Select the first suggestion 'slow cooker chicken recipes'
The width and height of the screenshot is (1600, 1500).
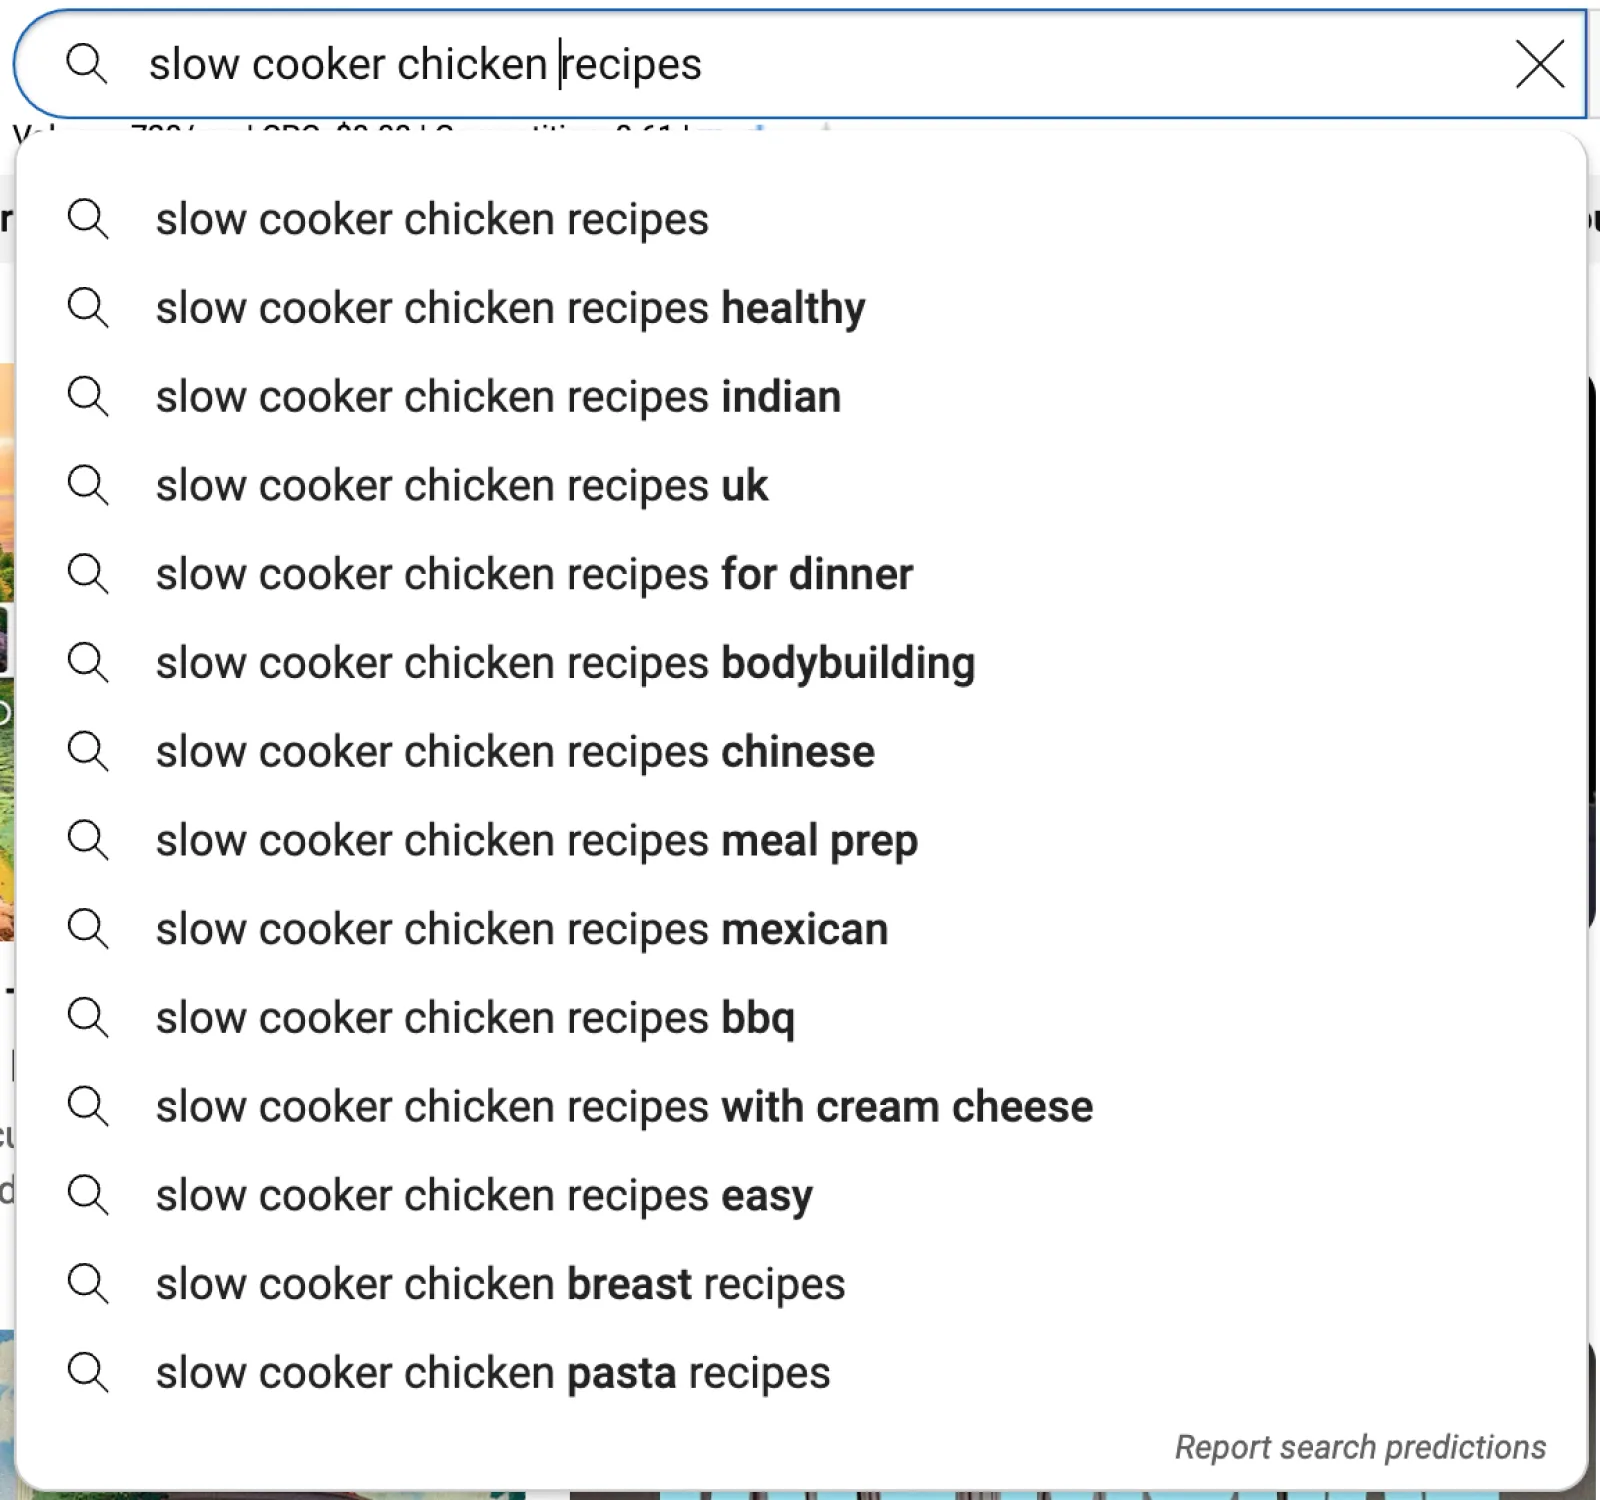(432, 220)
